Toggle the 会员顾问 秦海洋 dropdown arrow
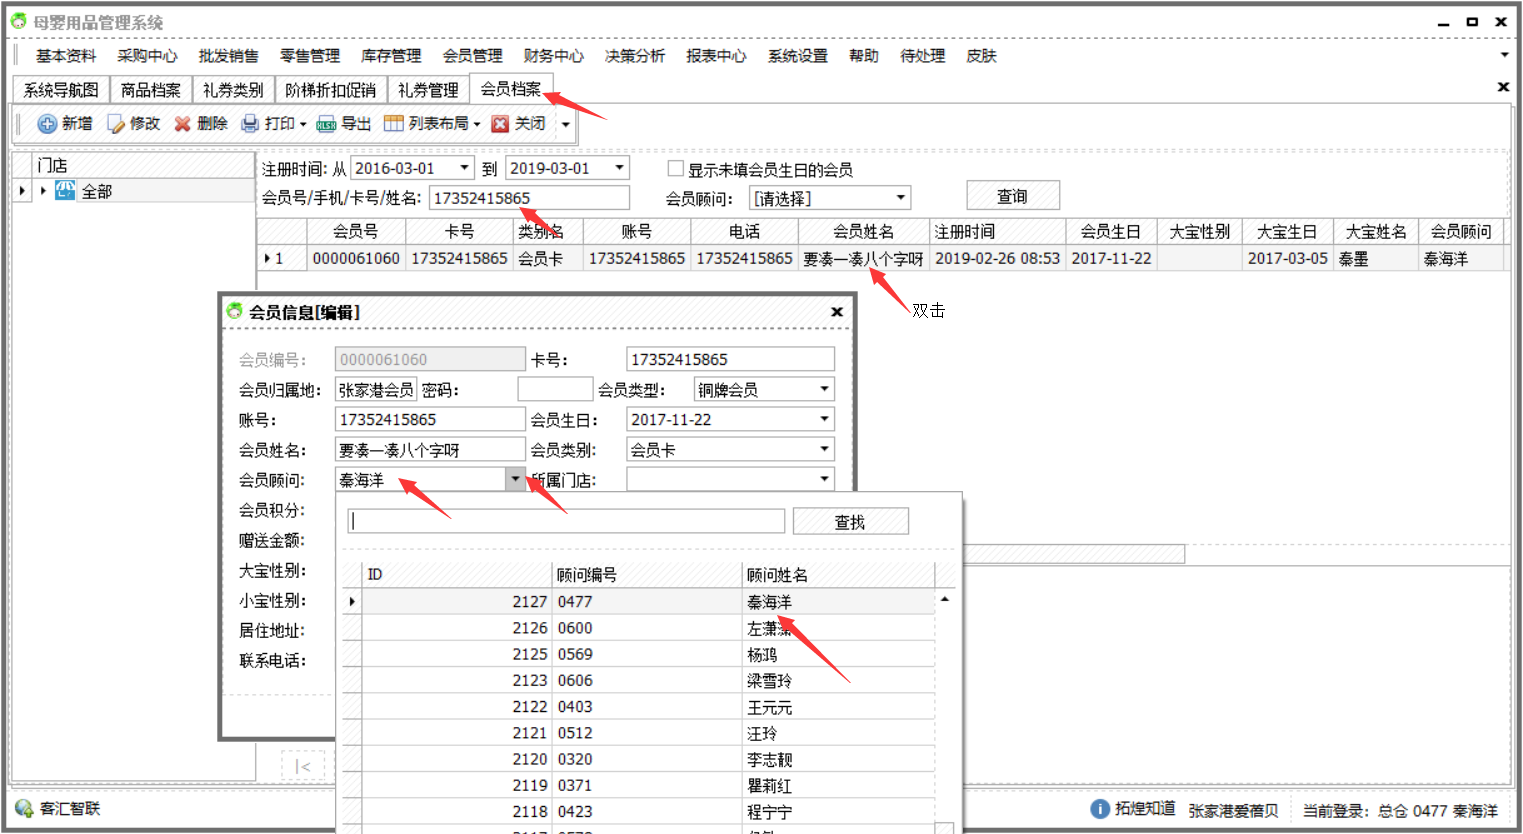 coord(515,479)
